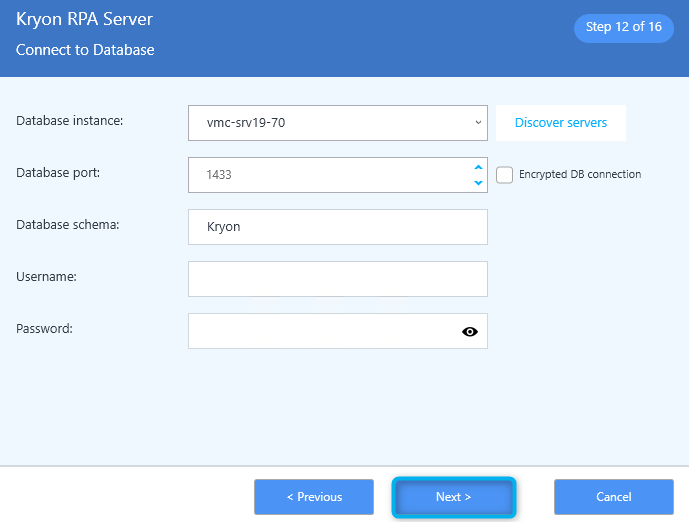Click the Step 12 of 16 badge
Viewport: 689px width, 522px height.
(x=624, y=27)
